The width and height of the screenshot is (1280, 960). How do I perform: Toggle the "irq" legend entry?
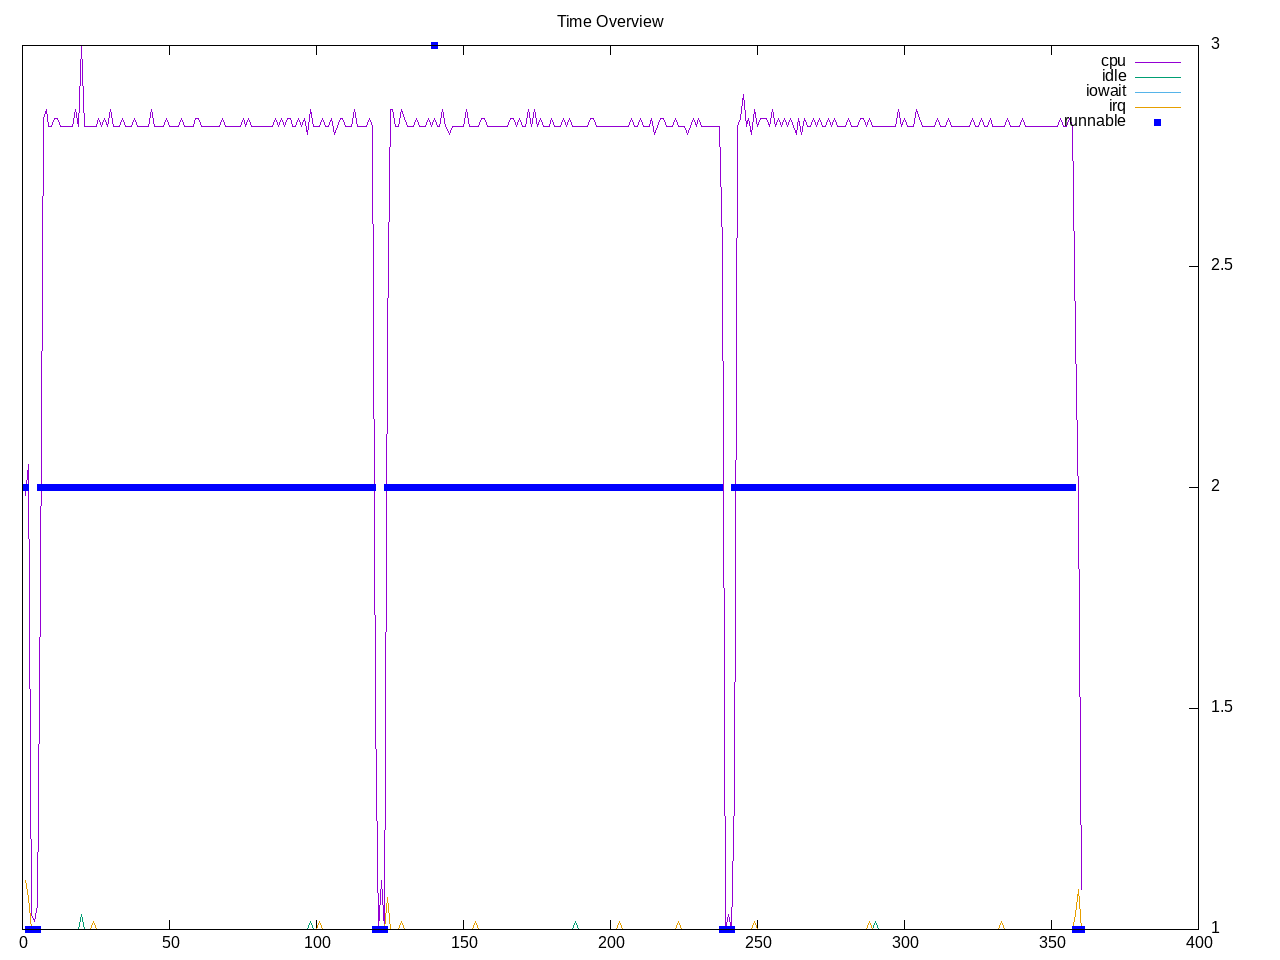point(1116,106)
